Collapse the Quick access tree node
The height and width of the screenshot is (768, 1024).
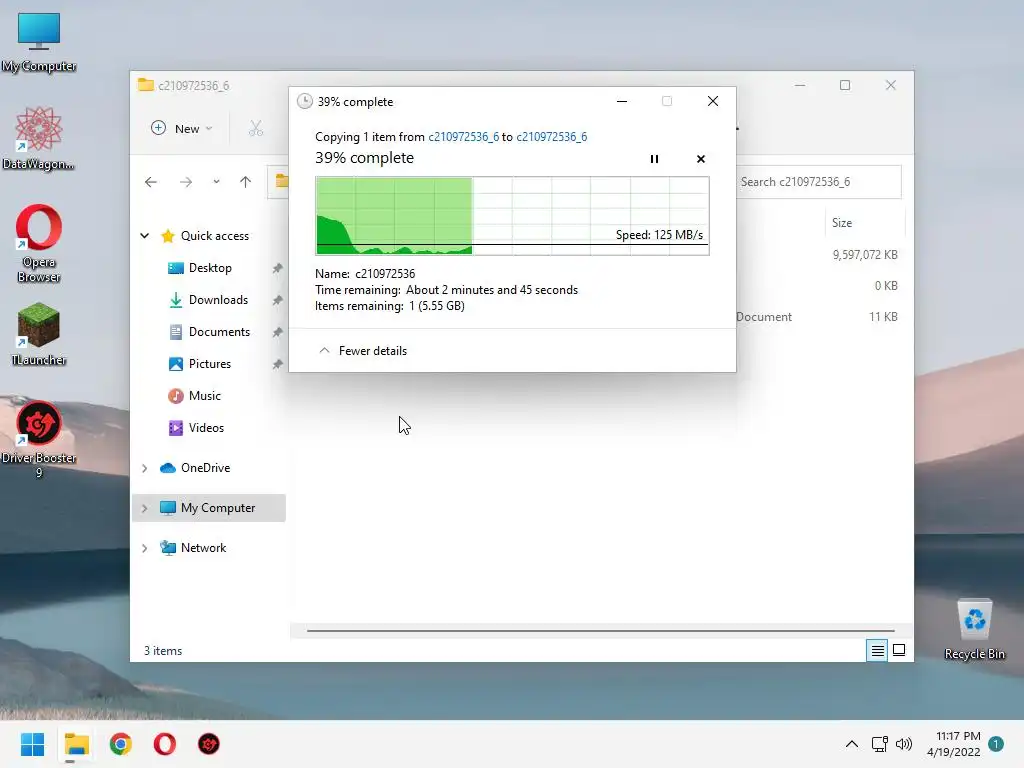click(145, 236)
